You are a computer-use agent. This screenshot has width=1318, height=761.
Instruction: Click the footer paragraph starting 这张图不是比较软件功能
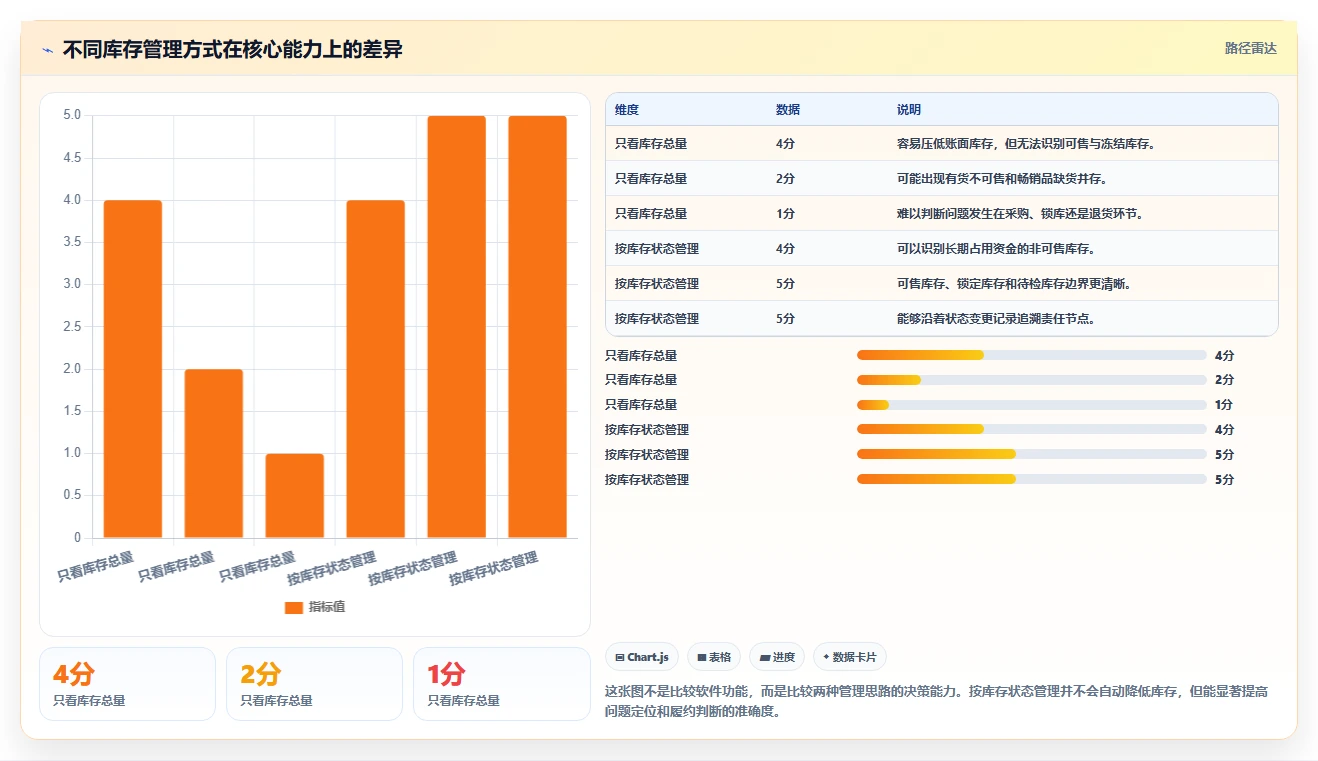click(936, 702)
